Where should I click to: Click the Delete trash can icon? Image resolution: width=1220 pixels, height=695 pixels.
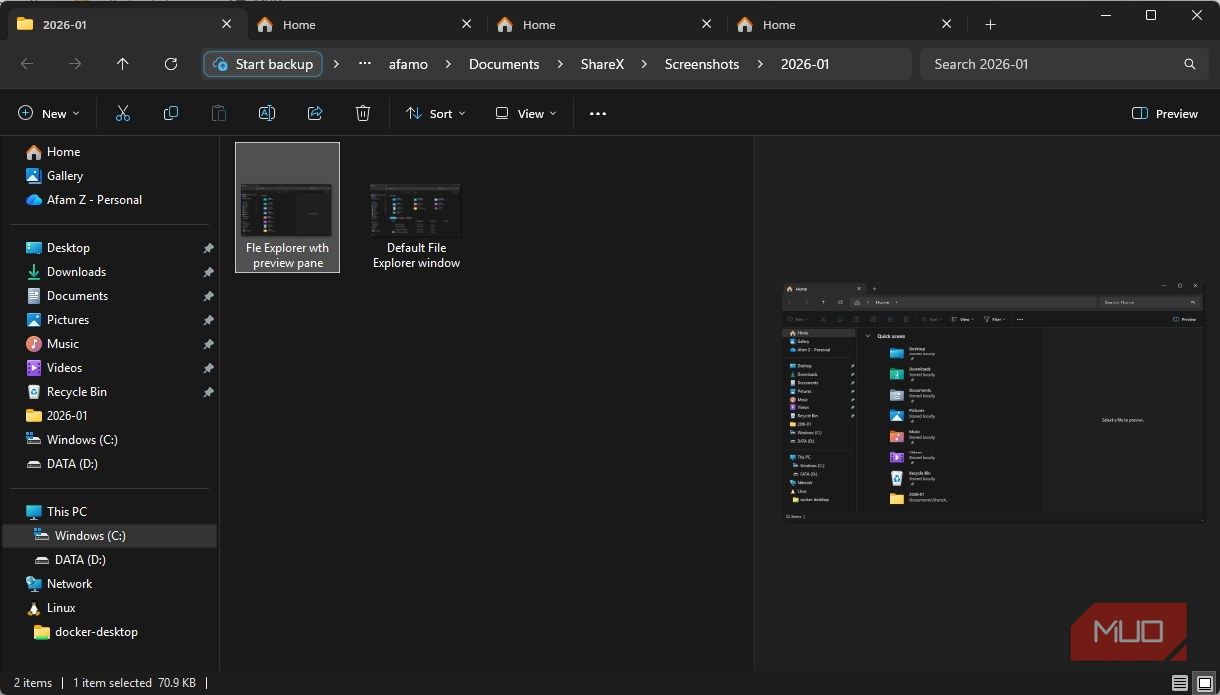363,114
